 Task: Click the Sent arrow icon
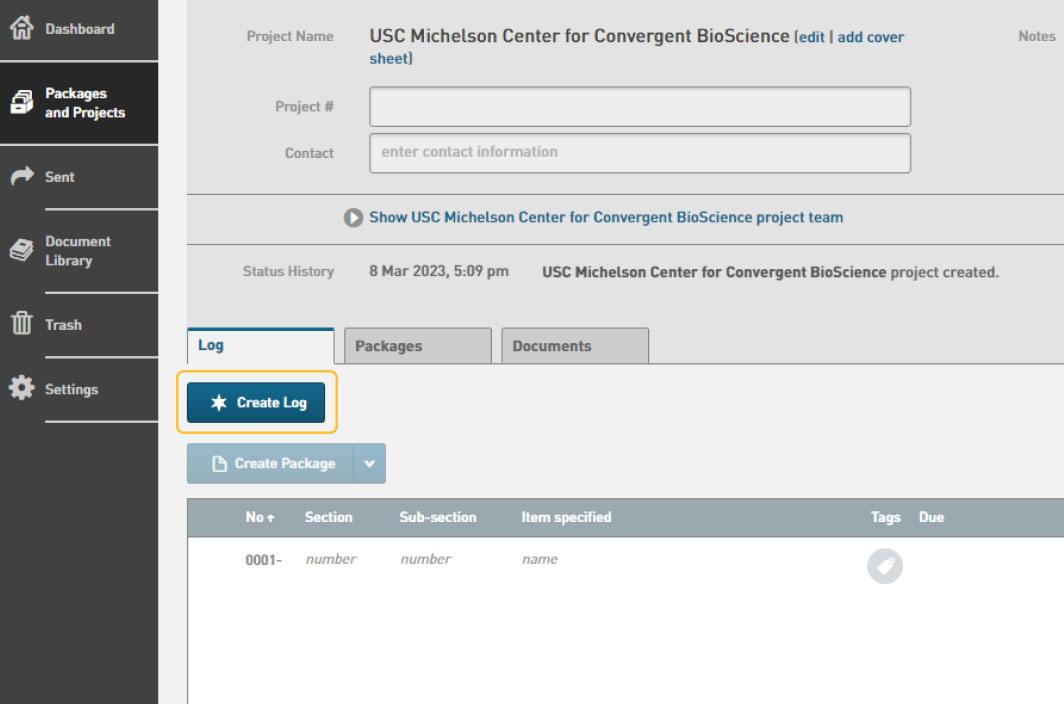21,177
